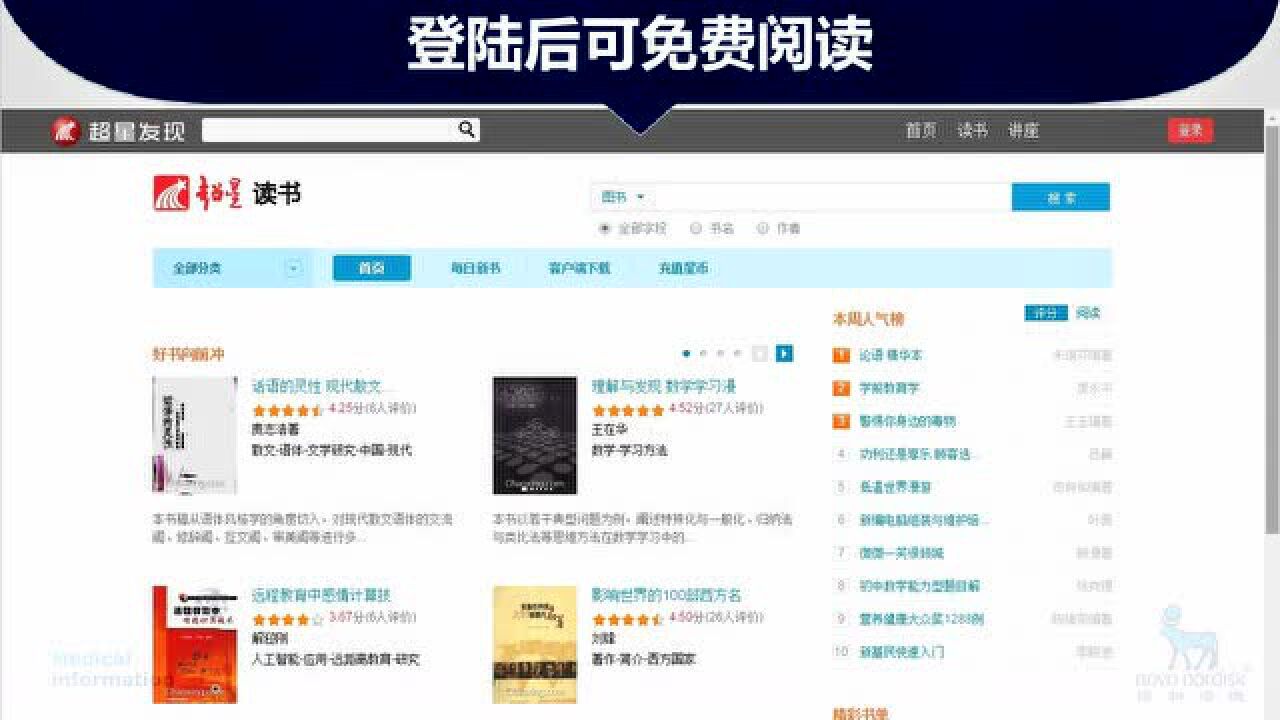Screen dimensions: 1280x720
Task: Open book title 远程教育中感情计算技
Action: coord(321,595)
